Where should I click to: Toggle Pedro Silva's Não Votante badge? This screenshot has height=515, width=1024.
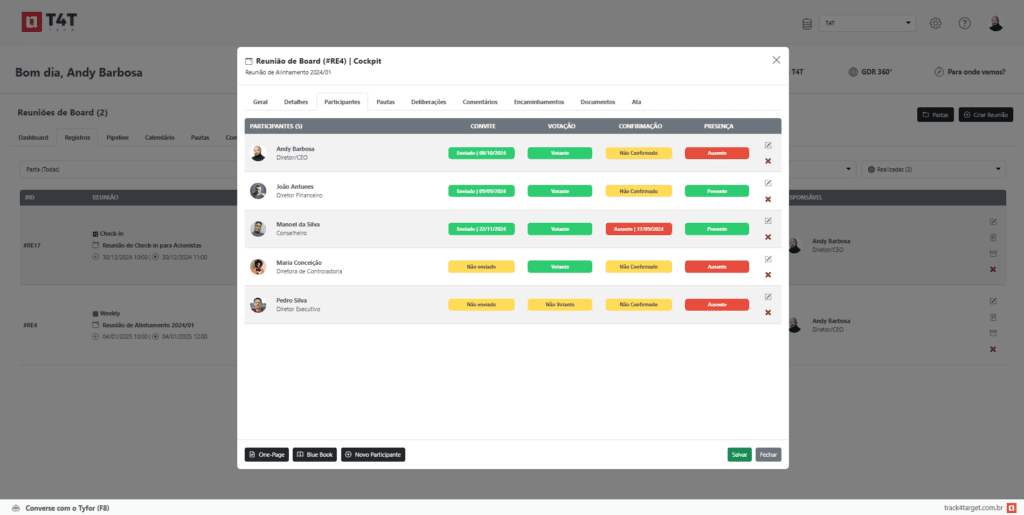(559, 304)
